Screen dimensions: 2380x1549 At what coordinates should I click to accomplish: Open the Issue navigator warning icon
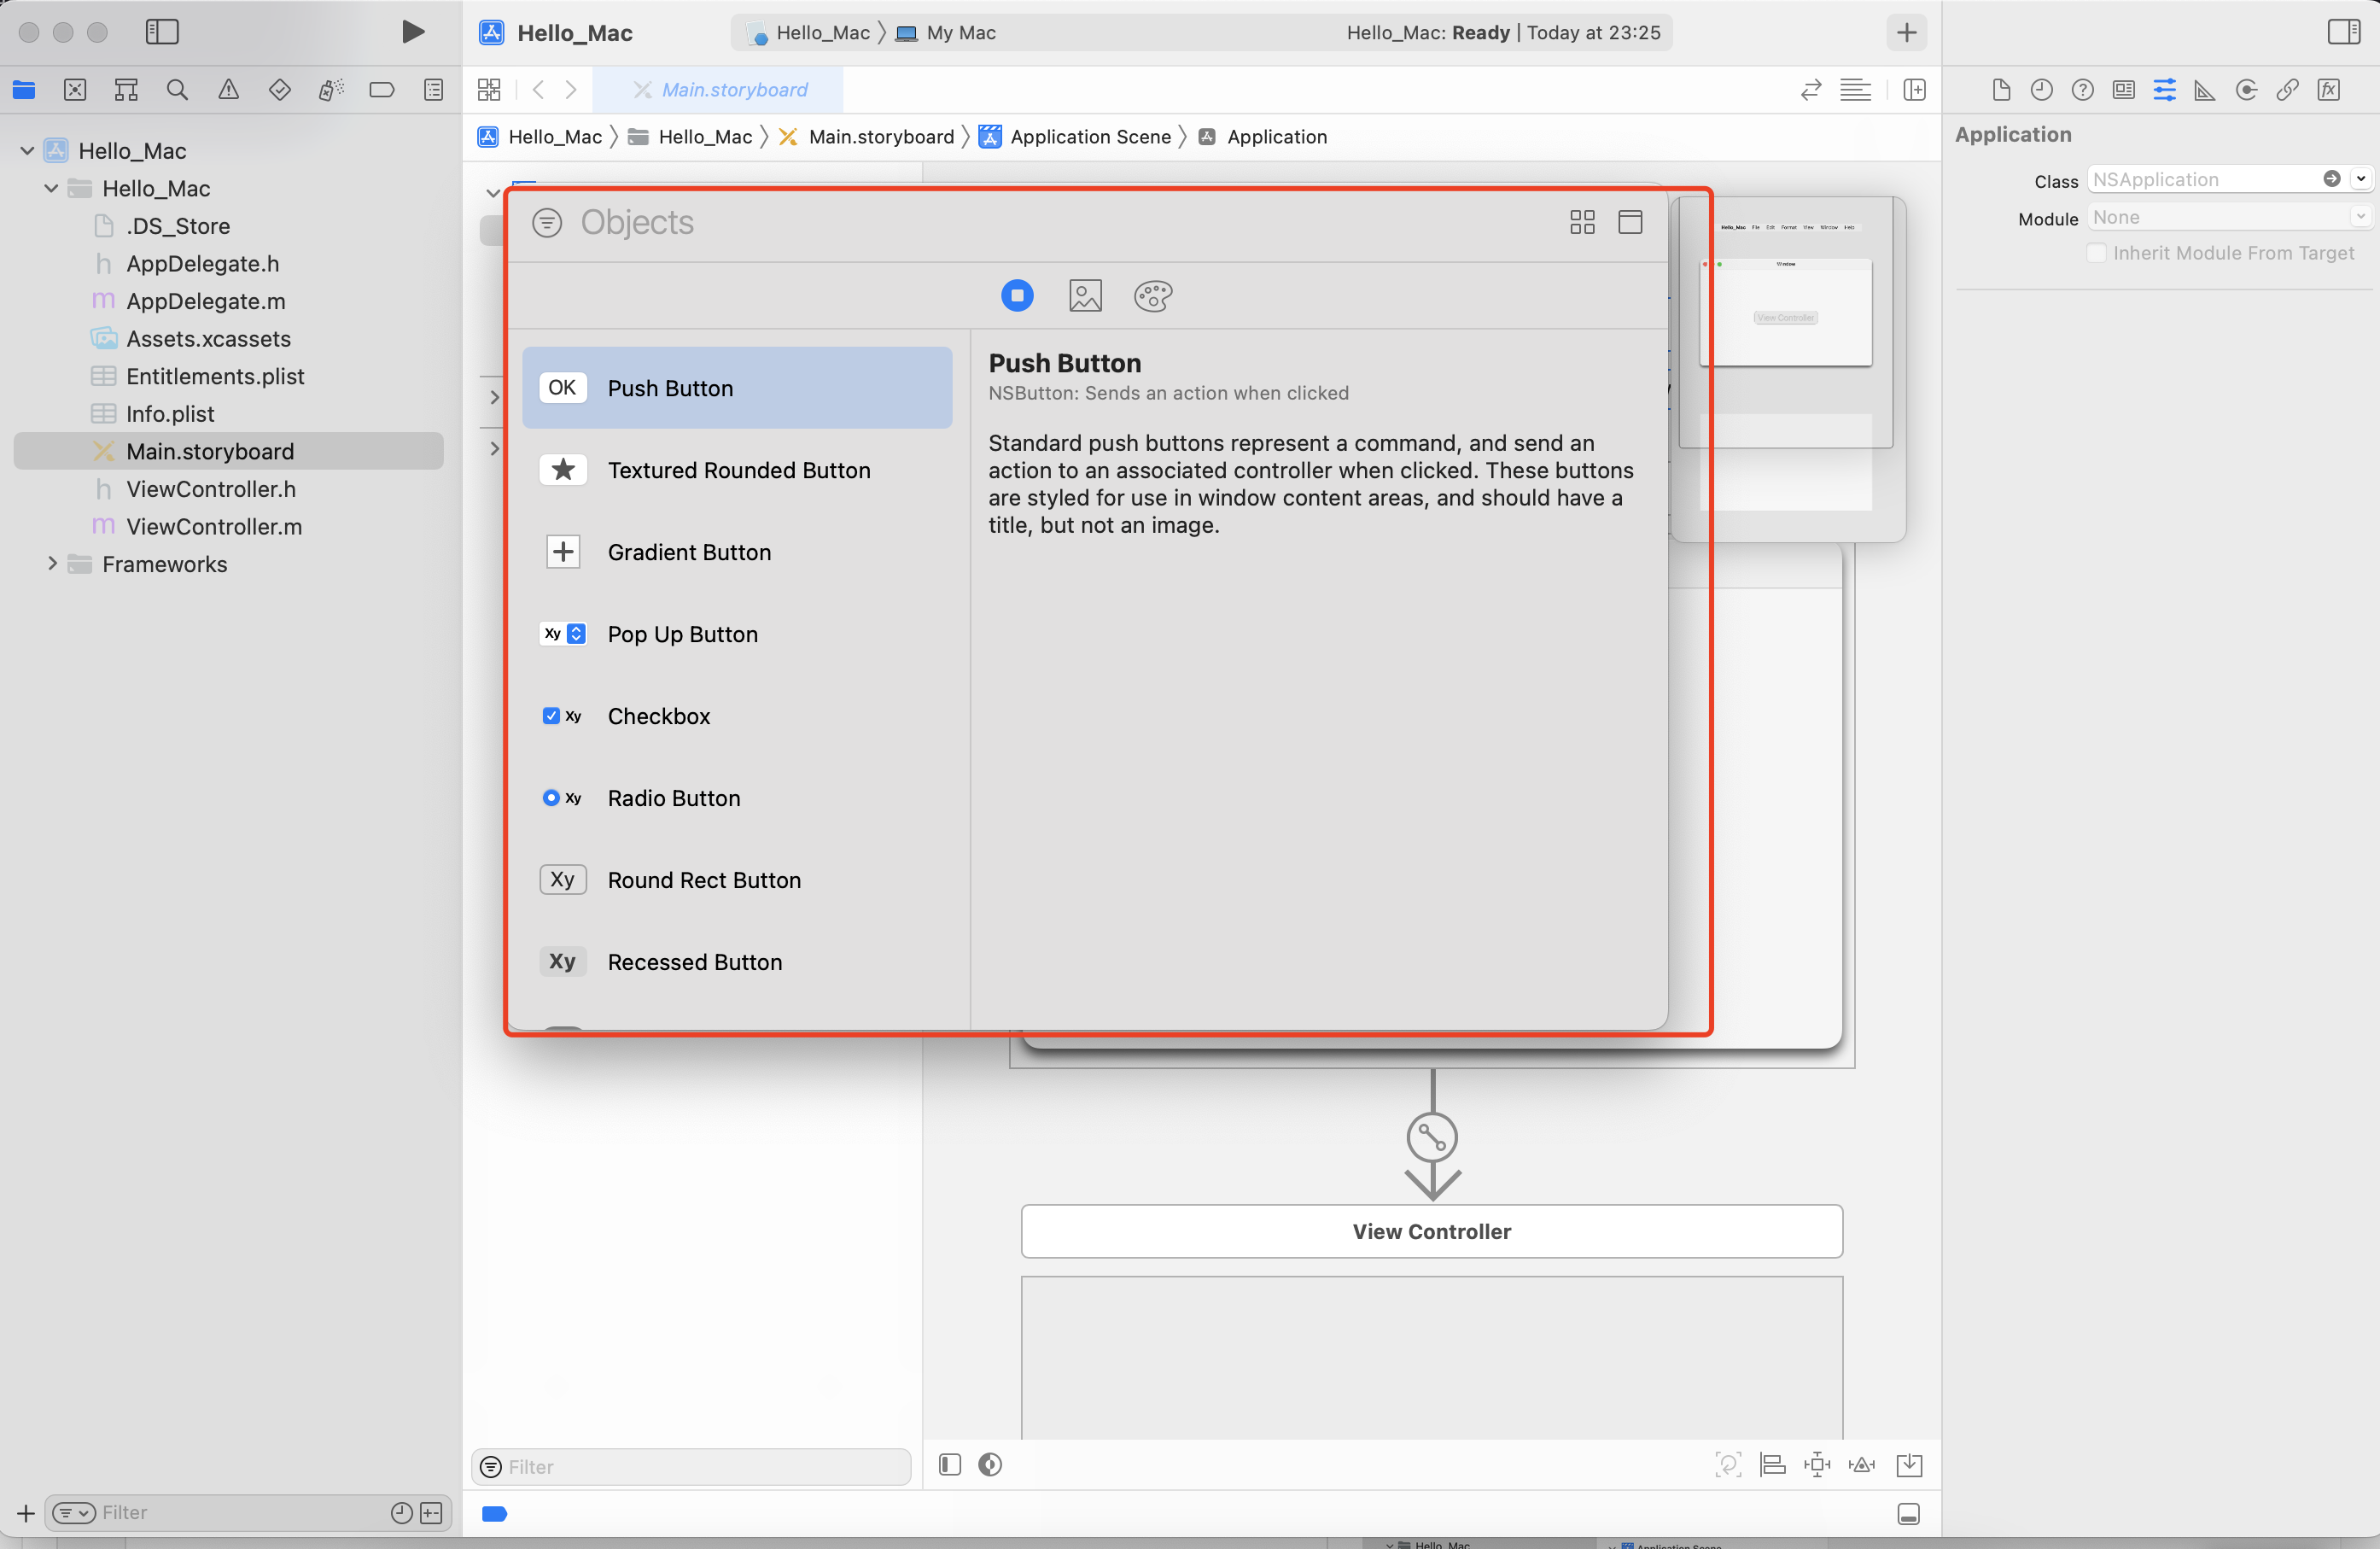[x=228, y=90]
